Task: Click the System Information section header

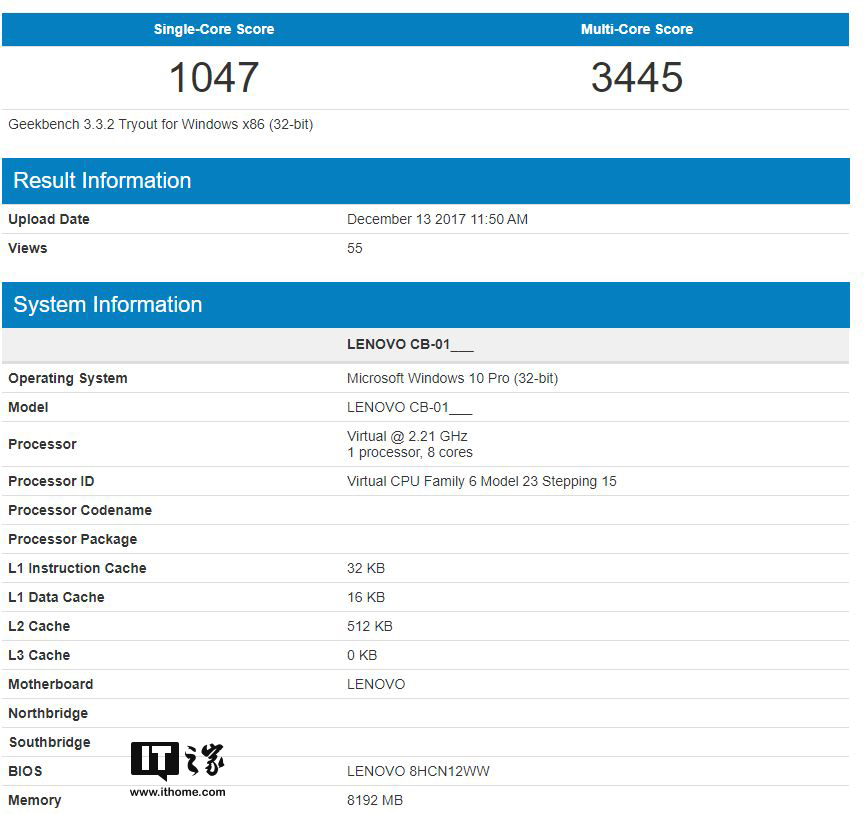Action: [426, 305]
